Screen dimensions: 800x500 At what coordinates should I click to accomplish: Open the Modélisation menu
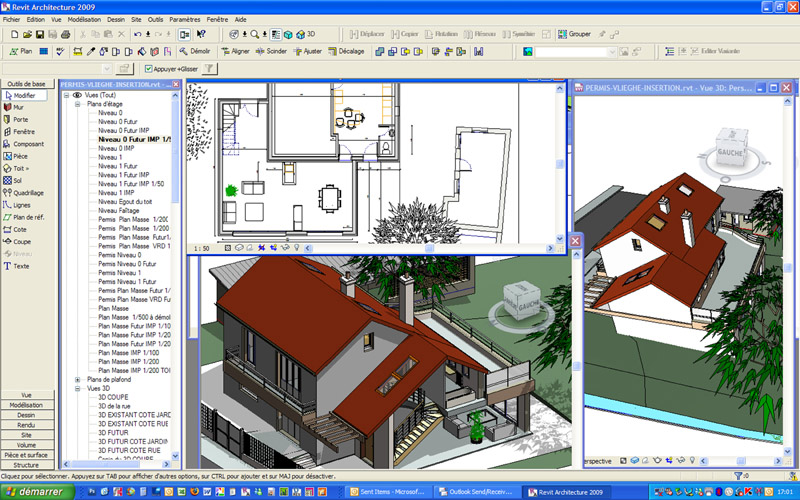(85, 19)
